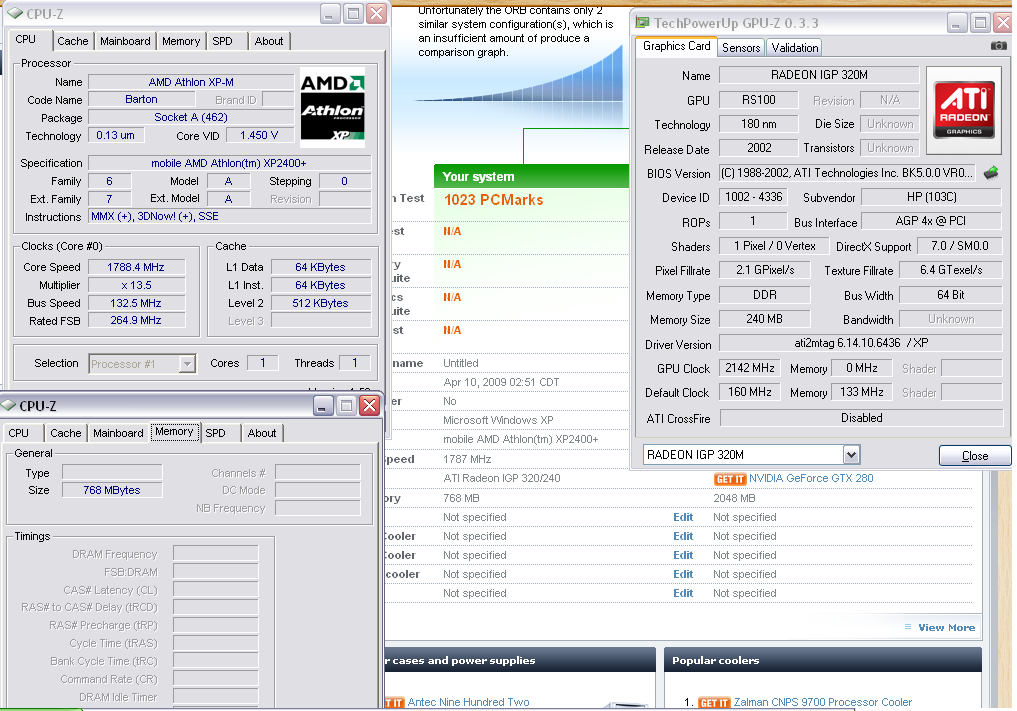Open Mainboard tab in top CPU-Z window
This screenshot has height=711, width=1017.
coord(125,41)
